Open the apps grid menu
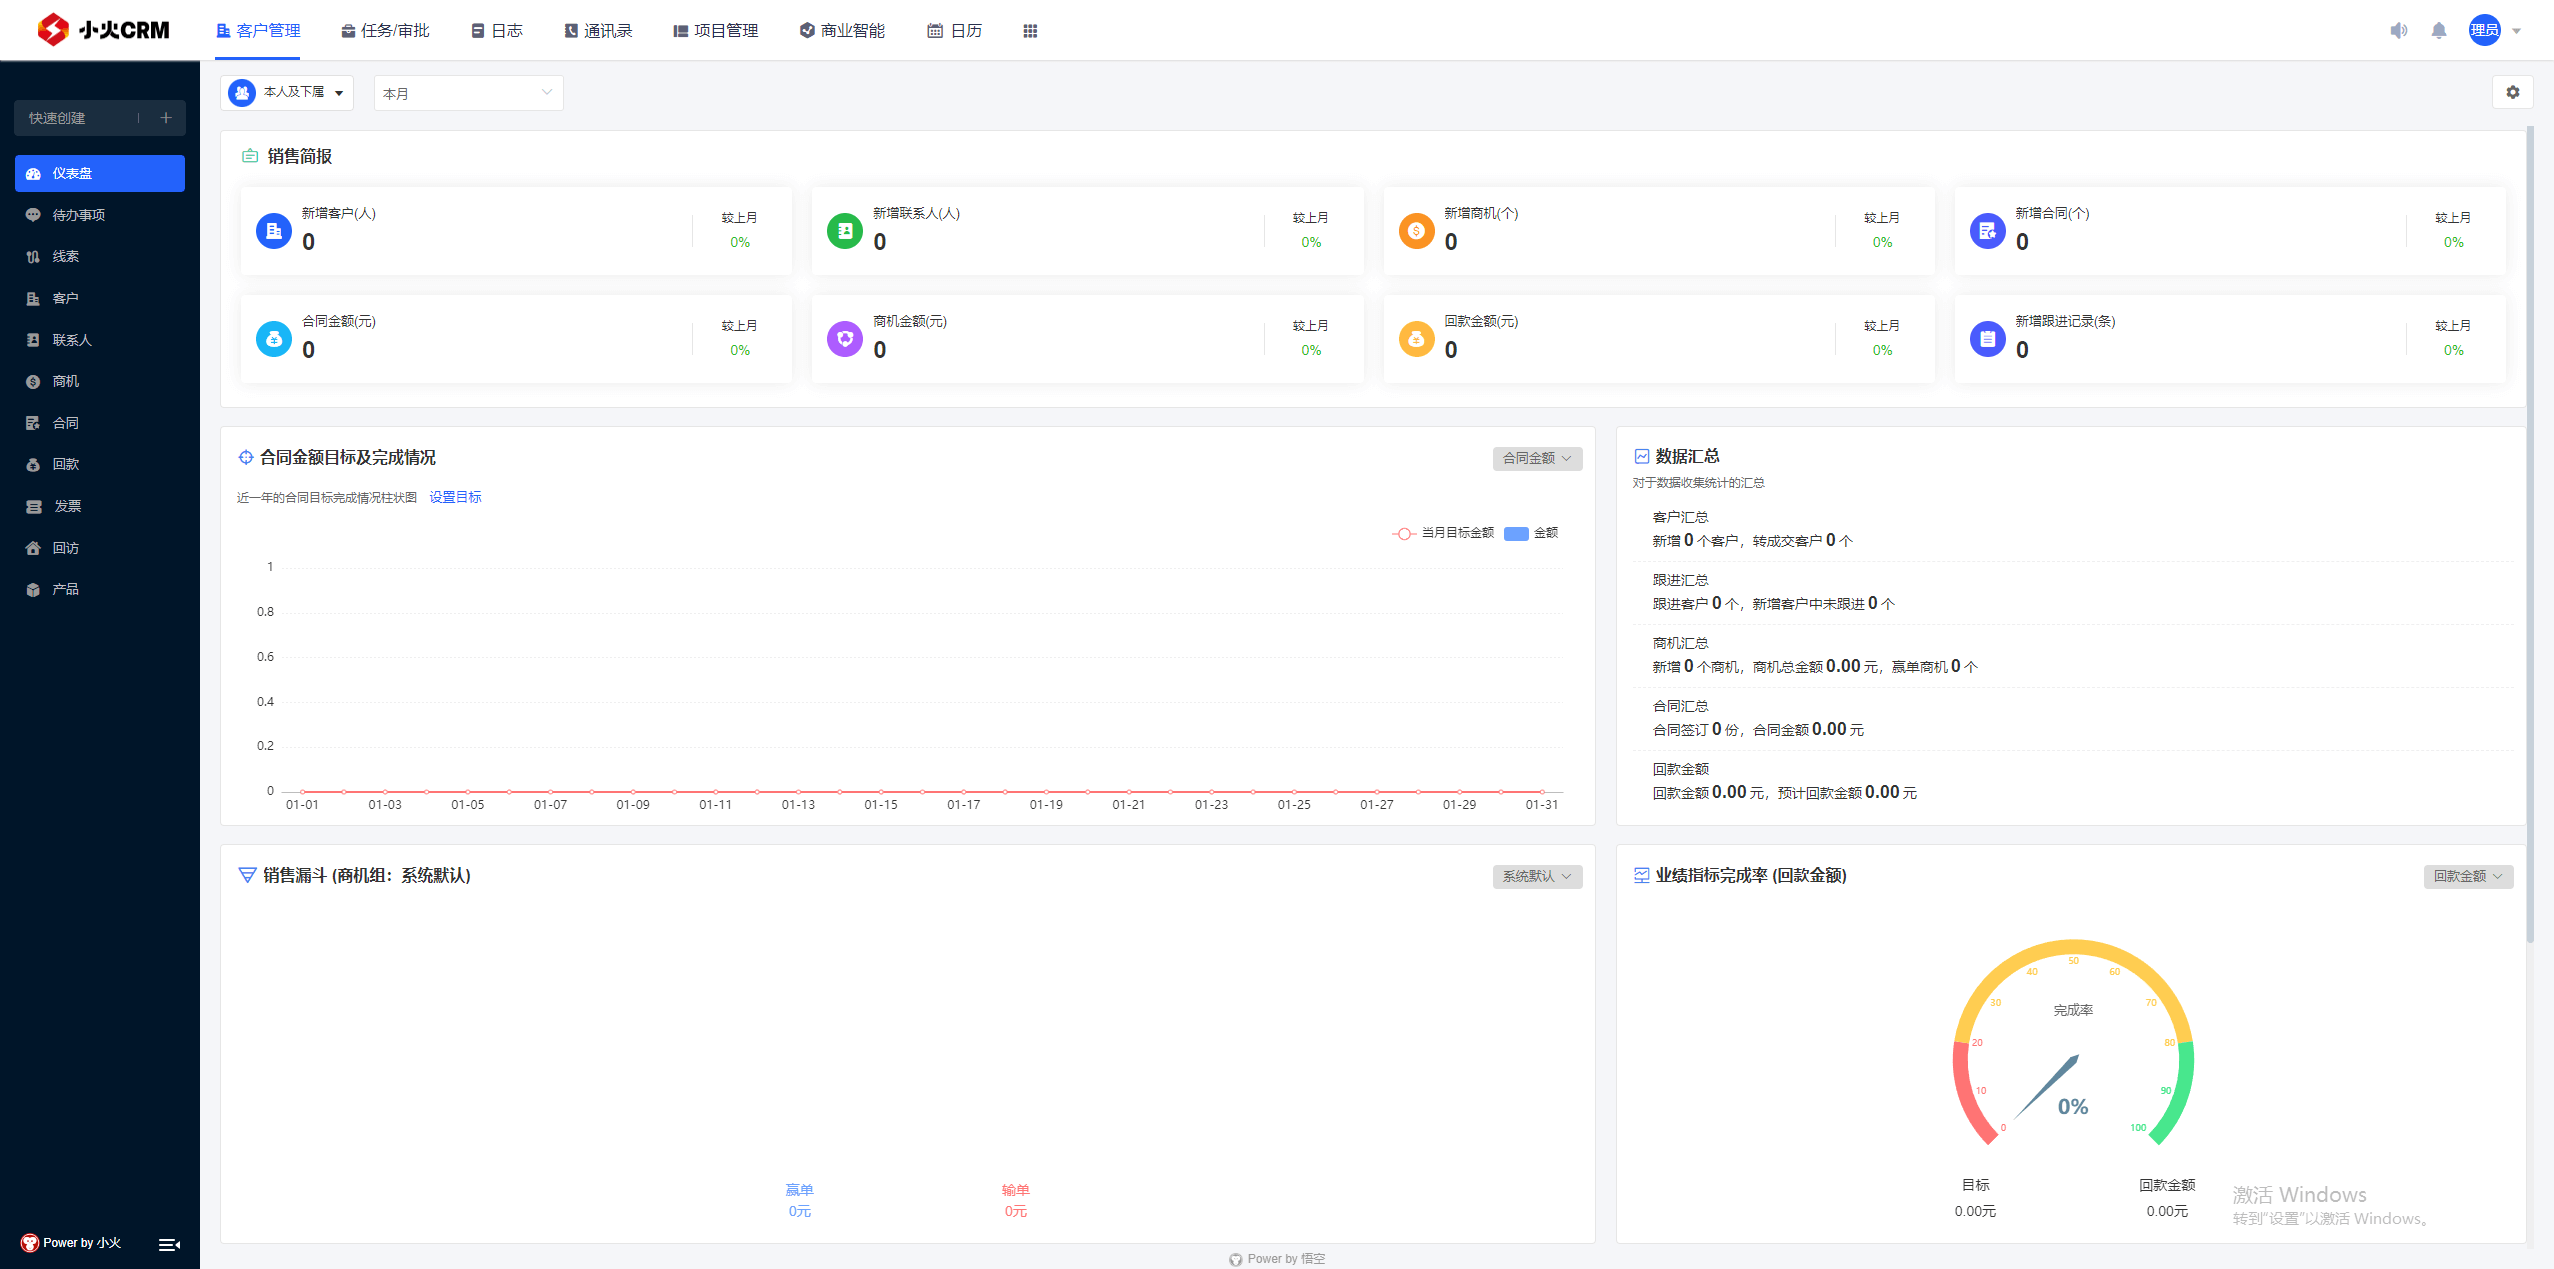The image size is (2554, 1269). coord(1032,30)
